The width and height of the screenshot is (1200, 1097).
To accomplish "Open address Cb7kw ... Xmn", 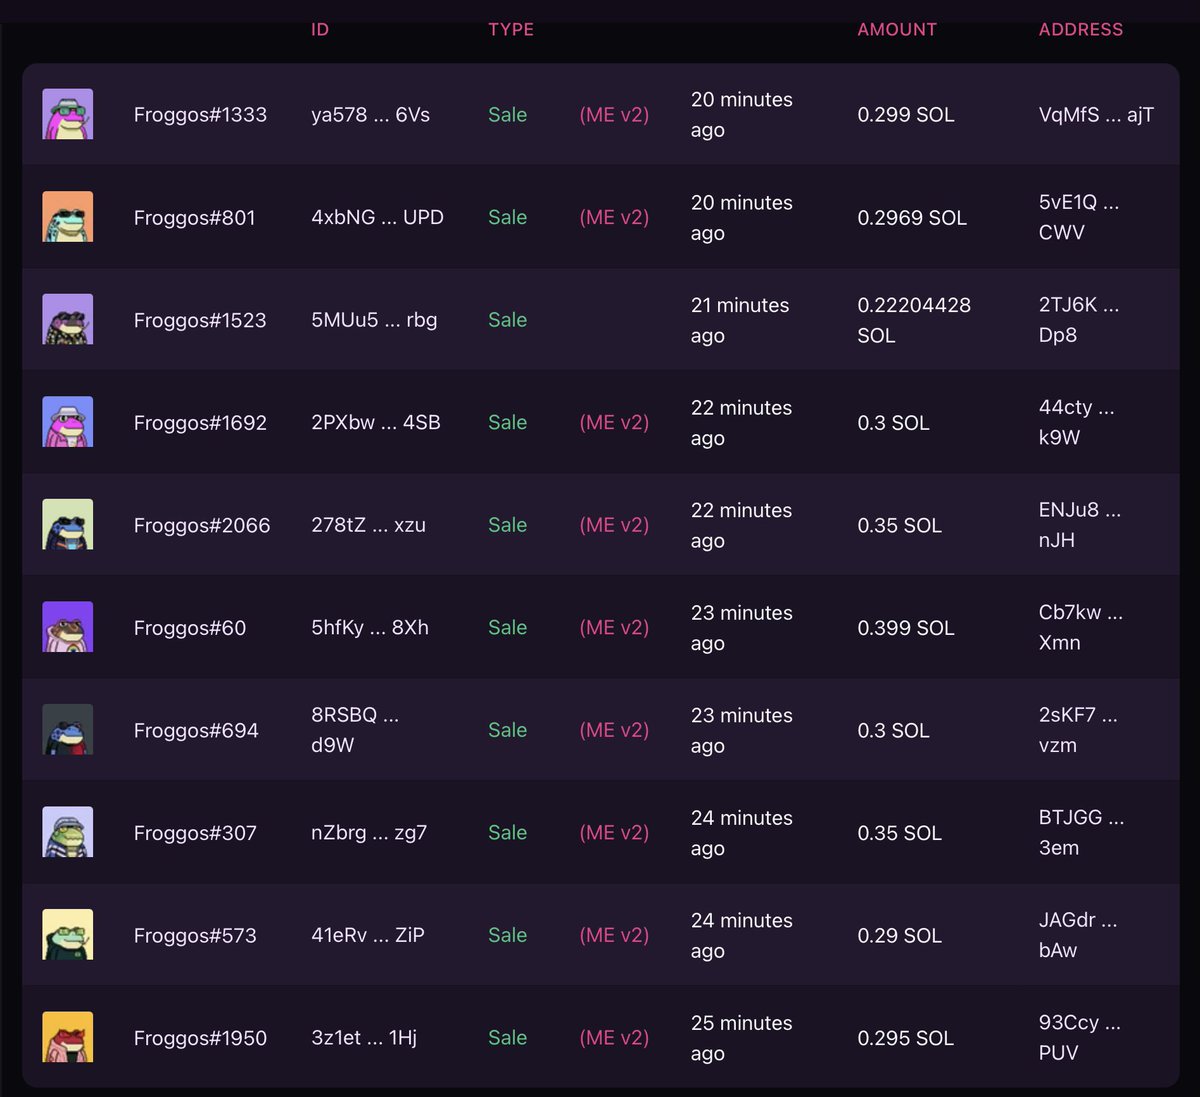I will [x=1081, y=627].
